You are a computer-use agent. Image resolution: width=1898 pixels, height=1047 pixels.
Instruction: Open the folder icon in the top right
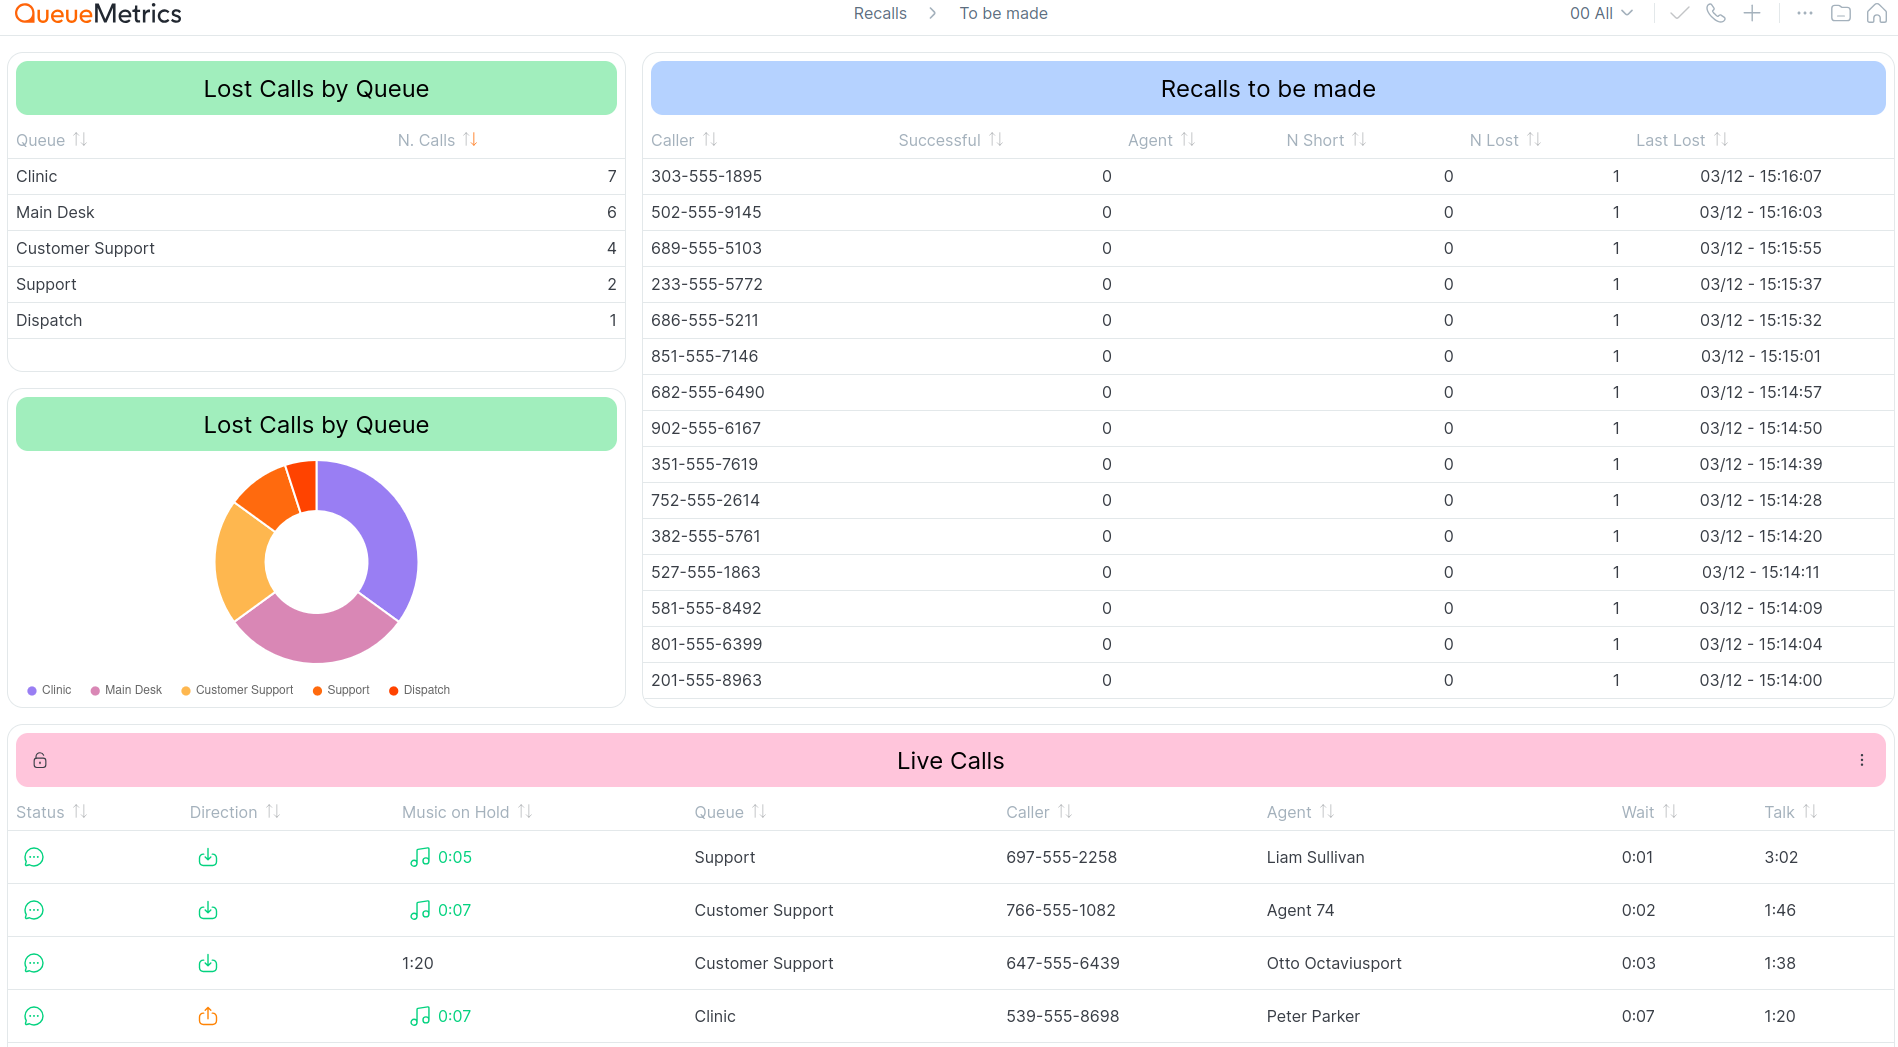pyautogui.click(x=1840, y=13)
